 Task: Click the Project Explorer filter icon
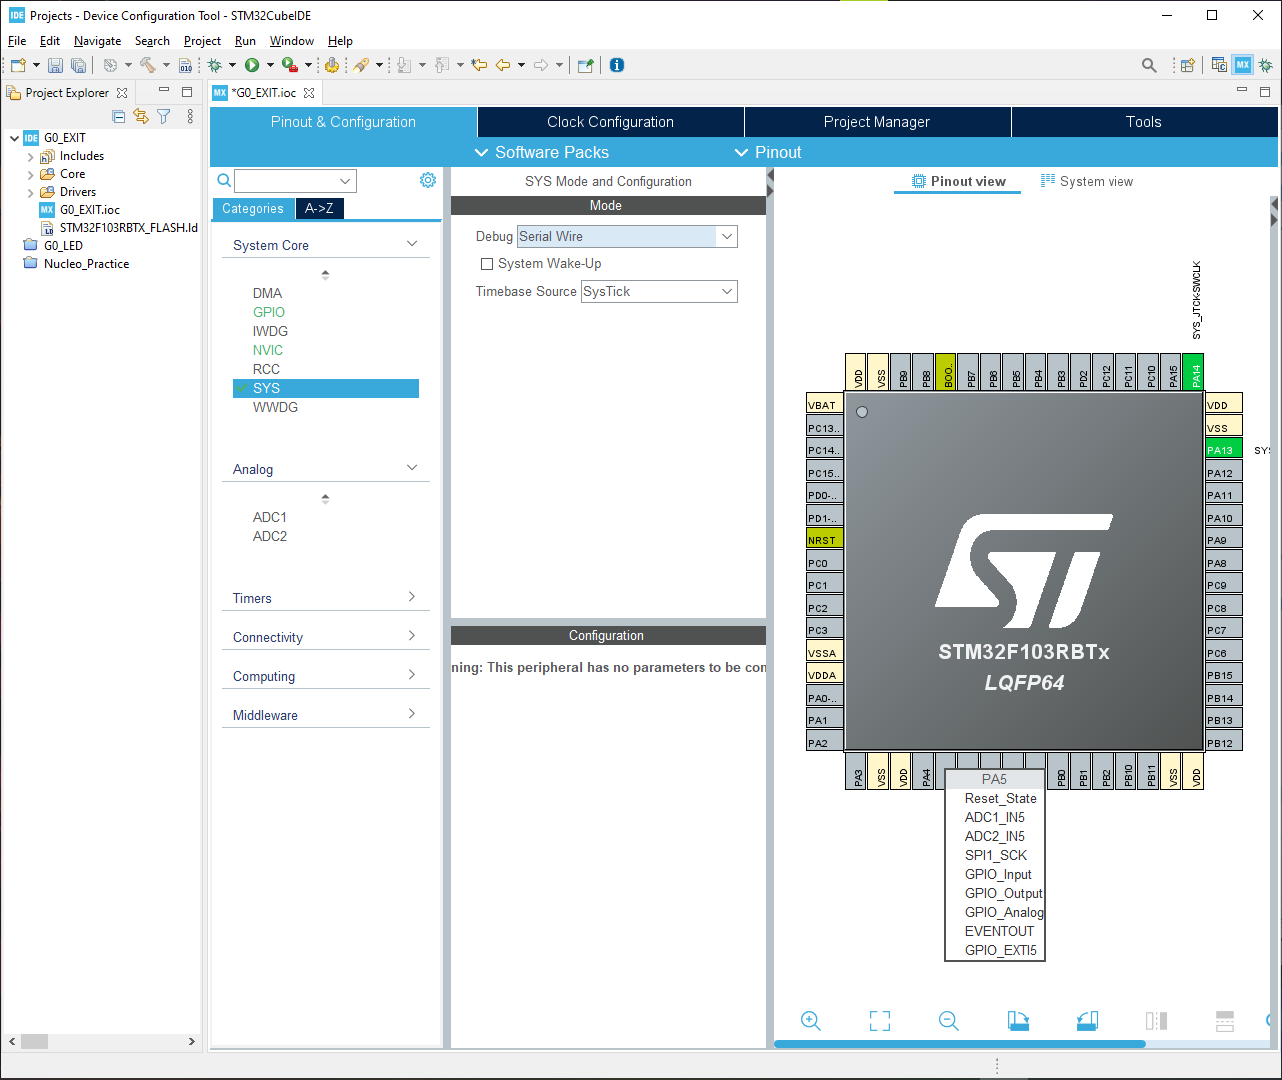[164, 117]
